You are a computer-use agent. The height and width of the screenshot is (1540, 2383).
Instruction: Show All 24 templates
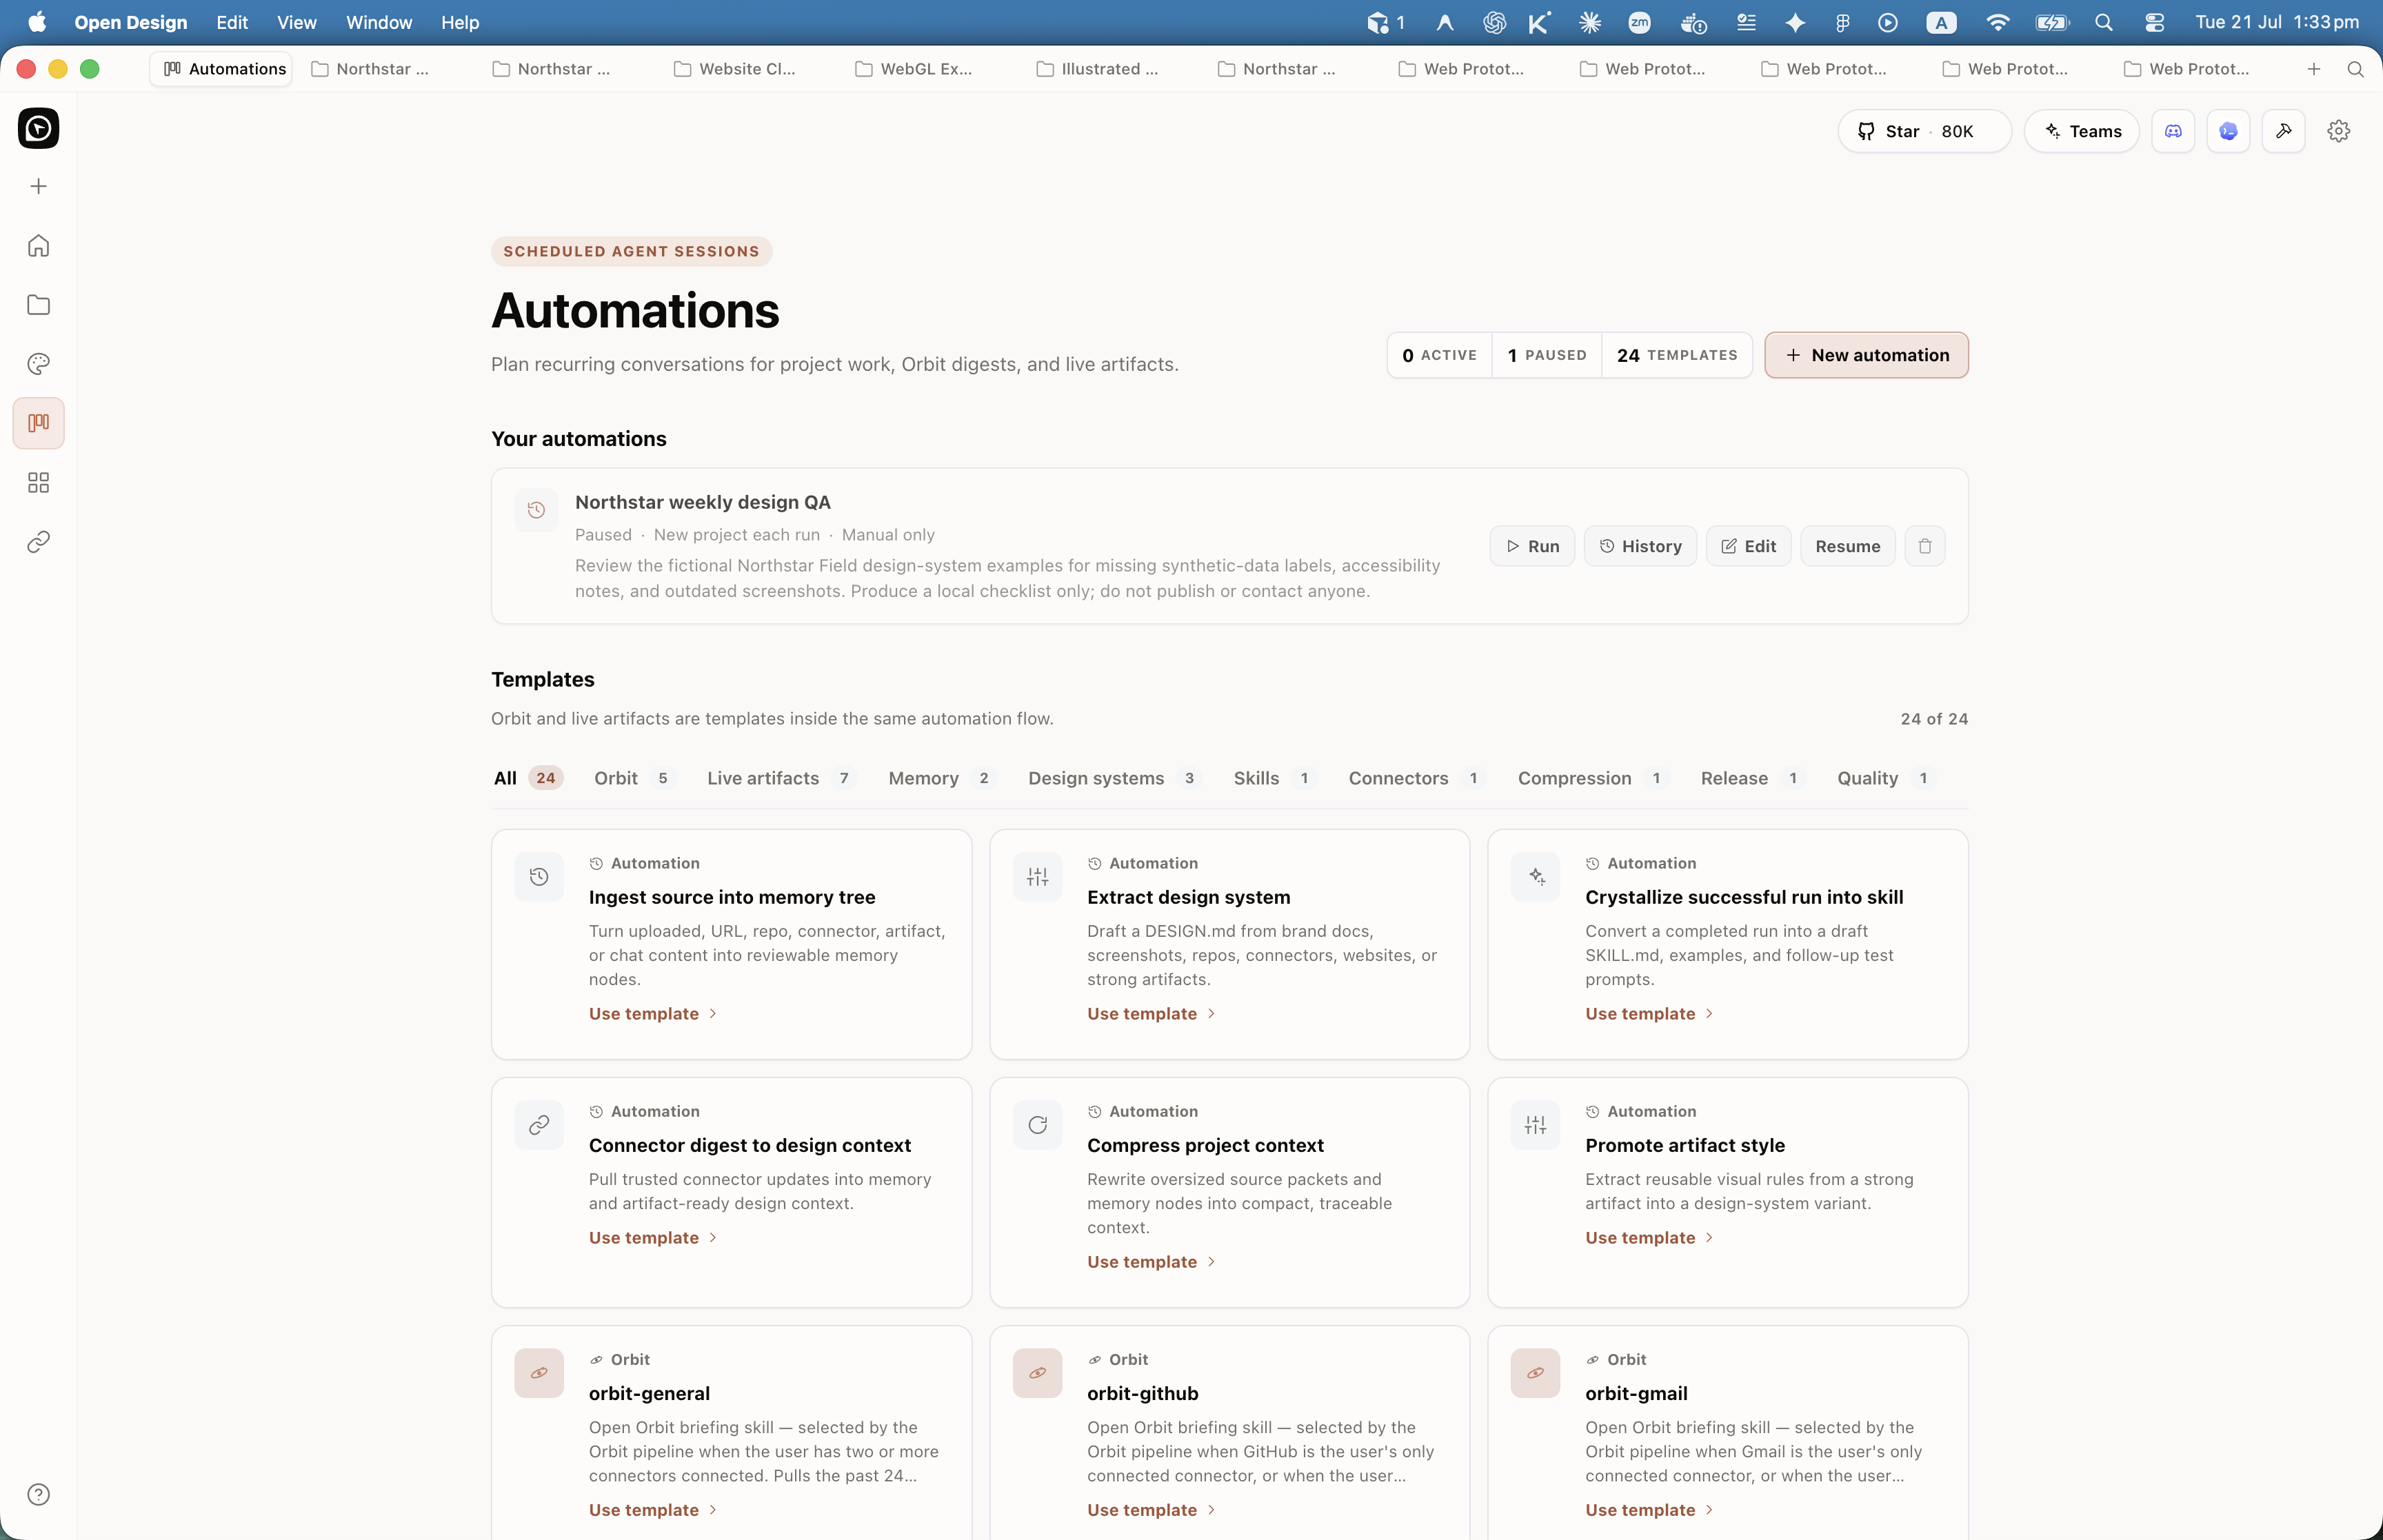click(x=528, y=778)
